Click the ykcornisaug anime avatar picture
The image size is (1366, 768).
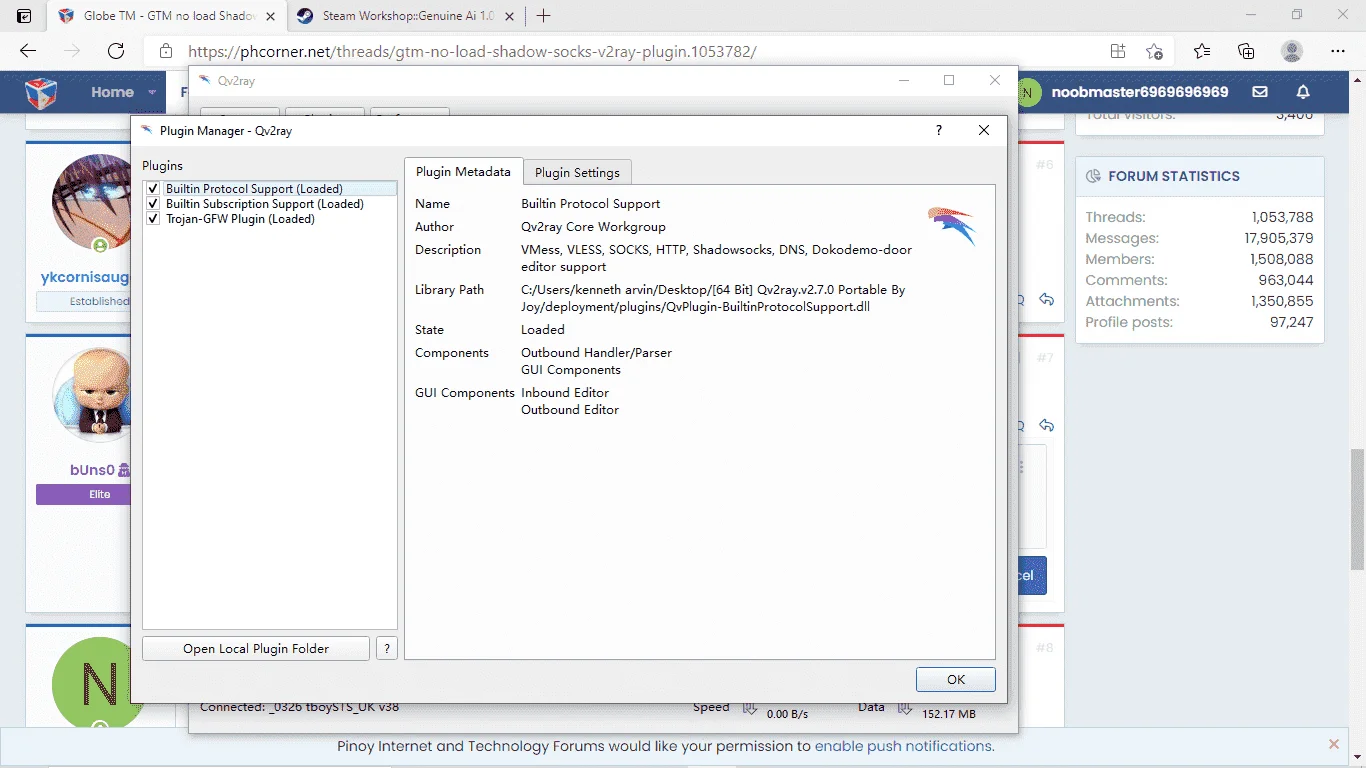[92, 201]
